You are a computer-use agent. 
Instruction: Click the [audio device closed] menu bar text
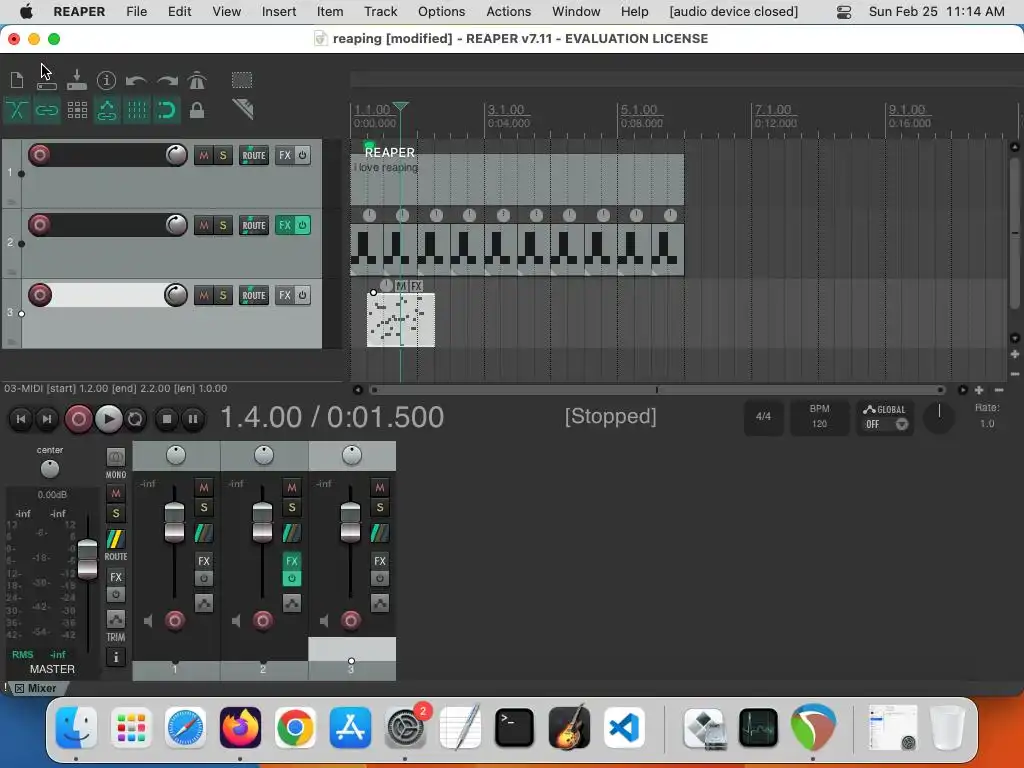click(x=733, y=12)
